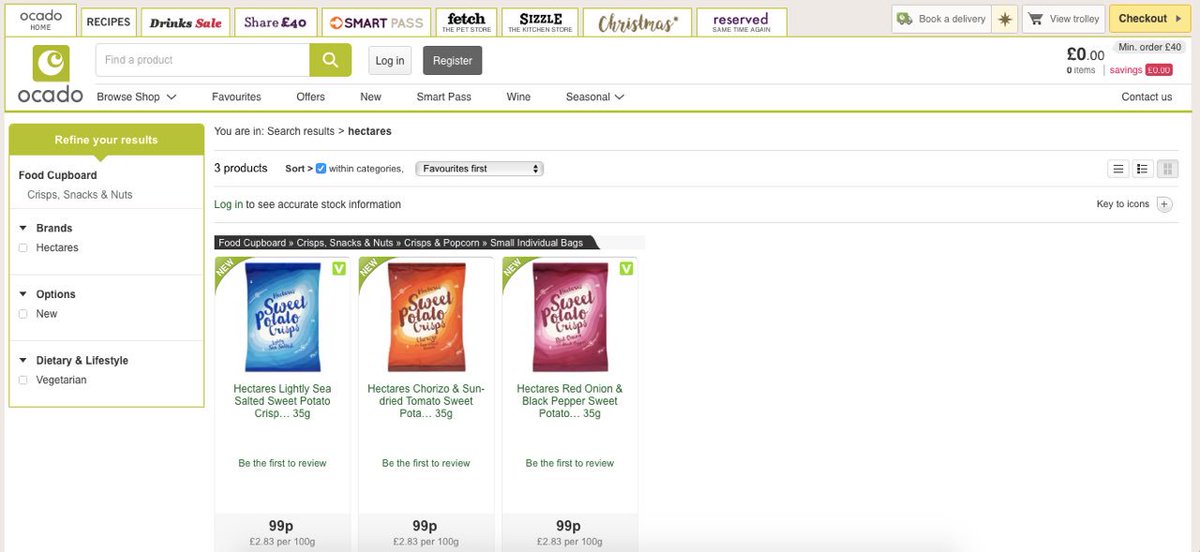Expand the Browse Shop menu
The image size is (1200, 552).
pyautogui.click(x=136, y=97)
